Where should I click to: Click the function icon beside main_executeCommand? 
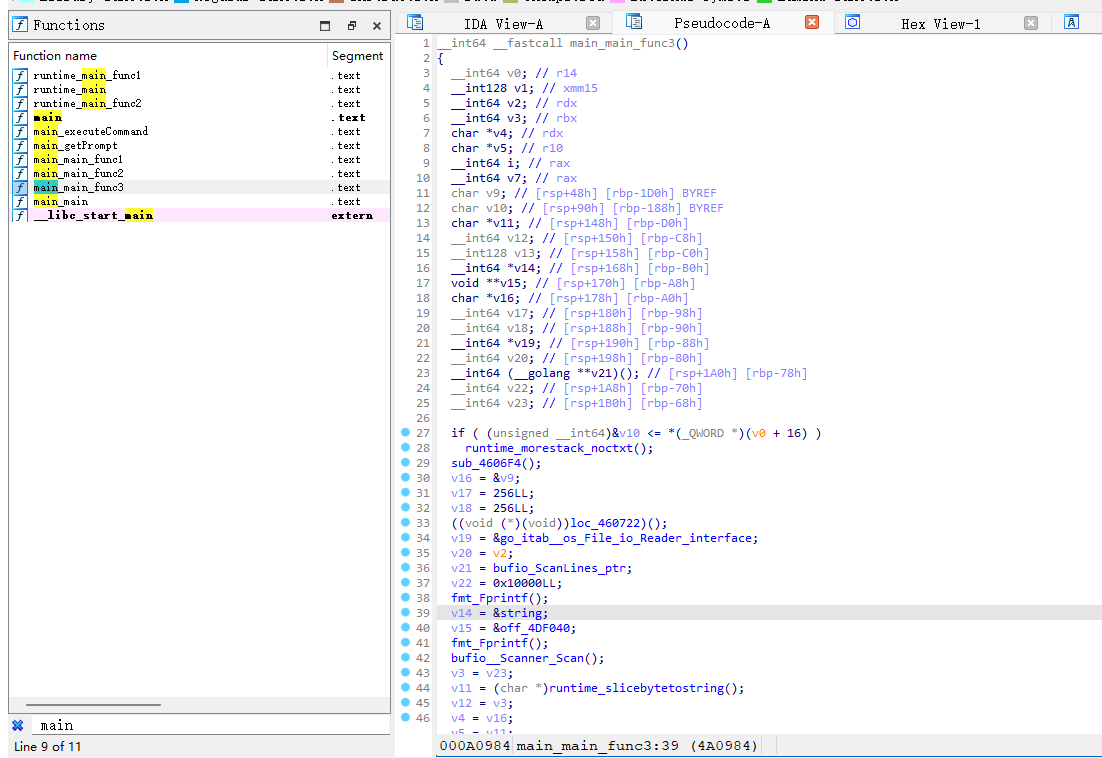click(21, 131)
